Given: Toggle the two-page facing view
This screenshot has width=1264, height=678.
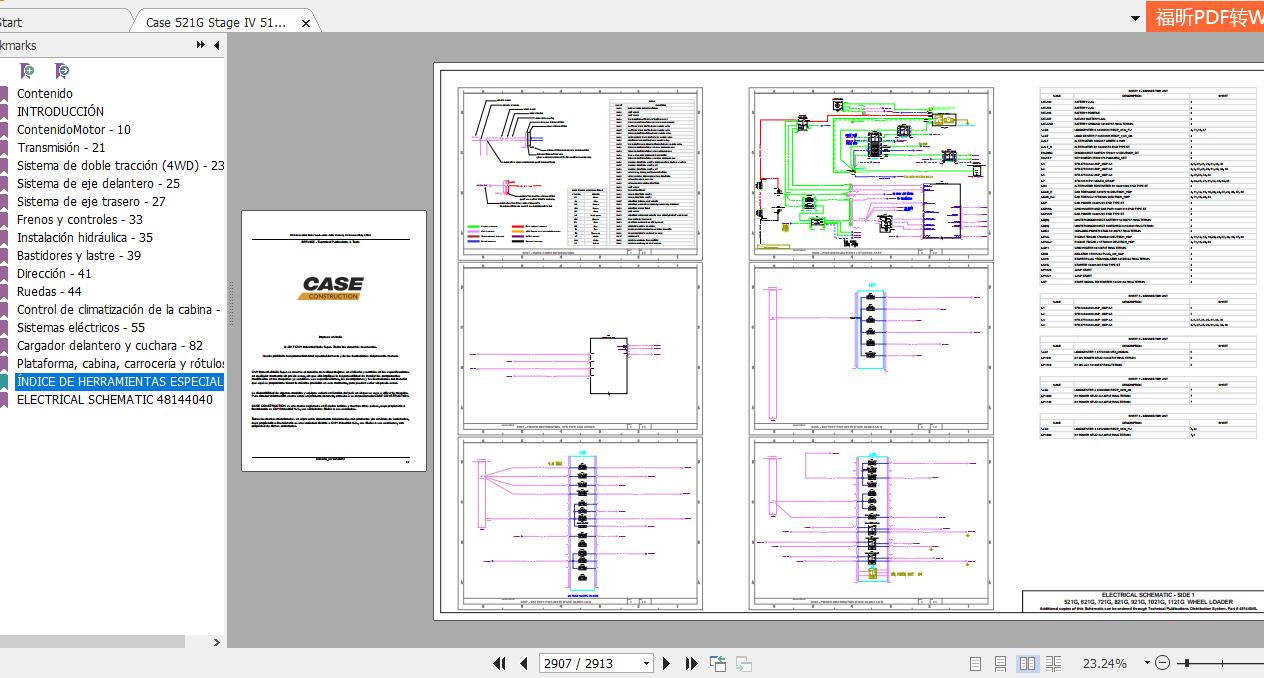Looking at the screenshot, I should click(x=1027, y=663).
